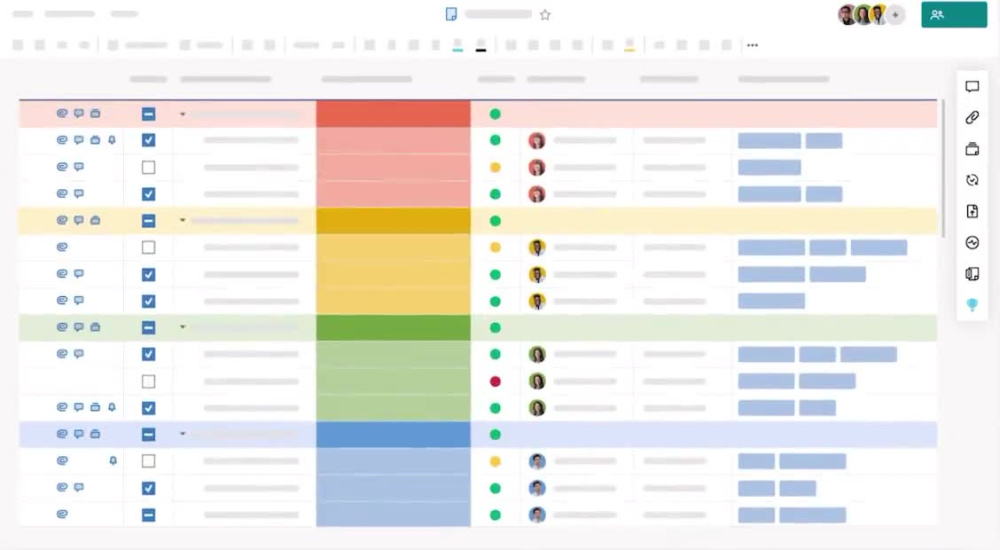Open the proofs briefcase icon in right sidebar
The width and height of the screenshot is (1000, 550).
972,149
